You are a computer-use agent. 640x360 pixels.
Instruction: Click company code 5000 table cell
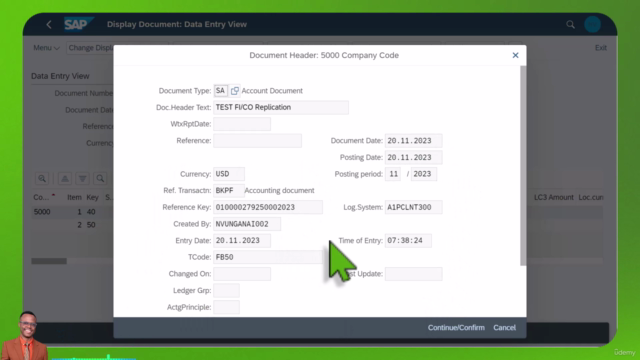42,212
